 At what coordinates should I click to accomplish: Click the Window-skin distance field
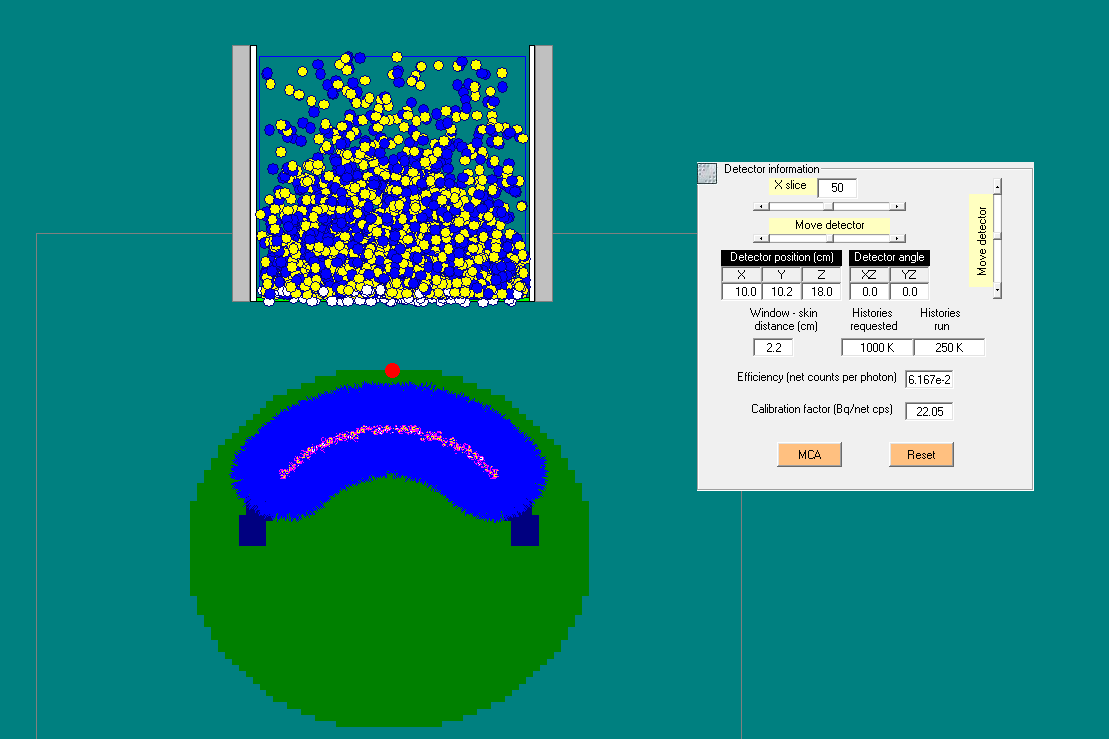tap(773, 348)
